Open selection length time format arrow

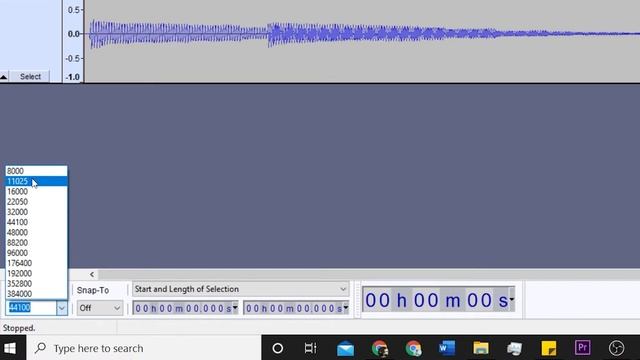click(x=346, y=308)
